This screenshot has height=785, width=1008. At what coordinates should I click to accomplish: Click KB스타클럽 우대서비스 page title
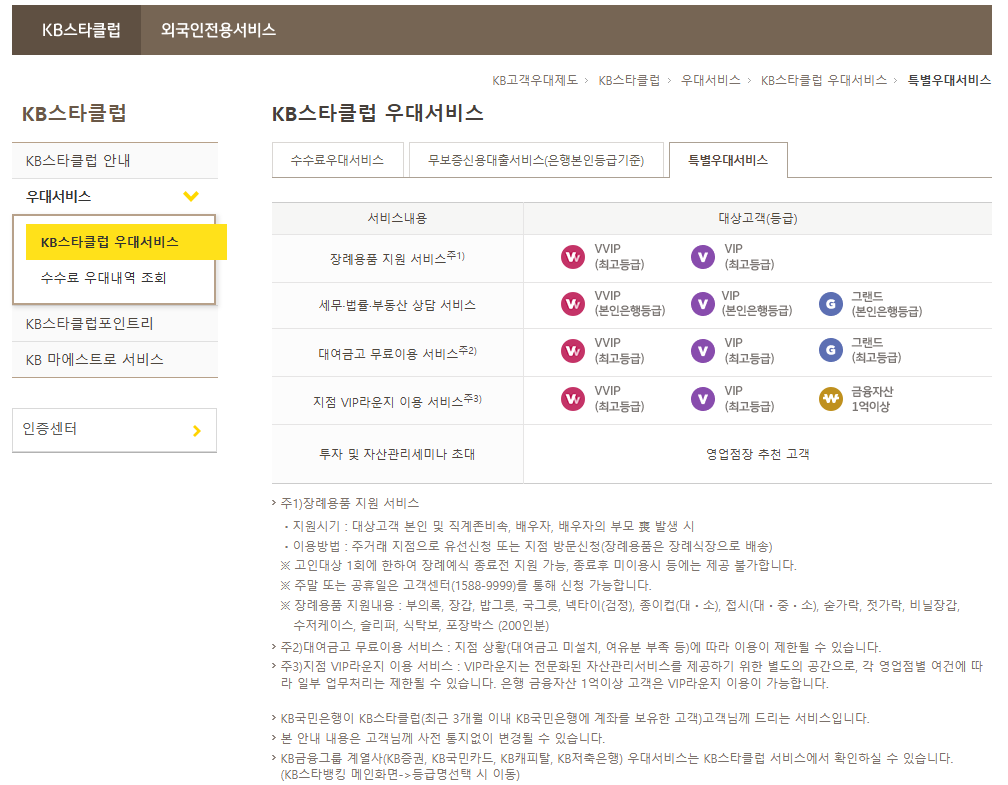click(378, 113)
